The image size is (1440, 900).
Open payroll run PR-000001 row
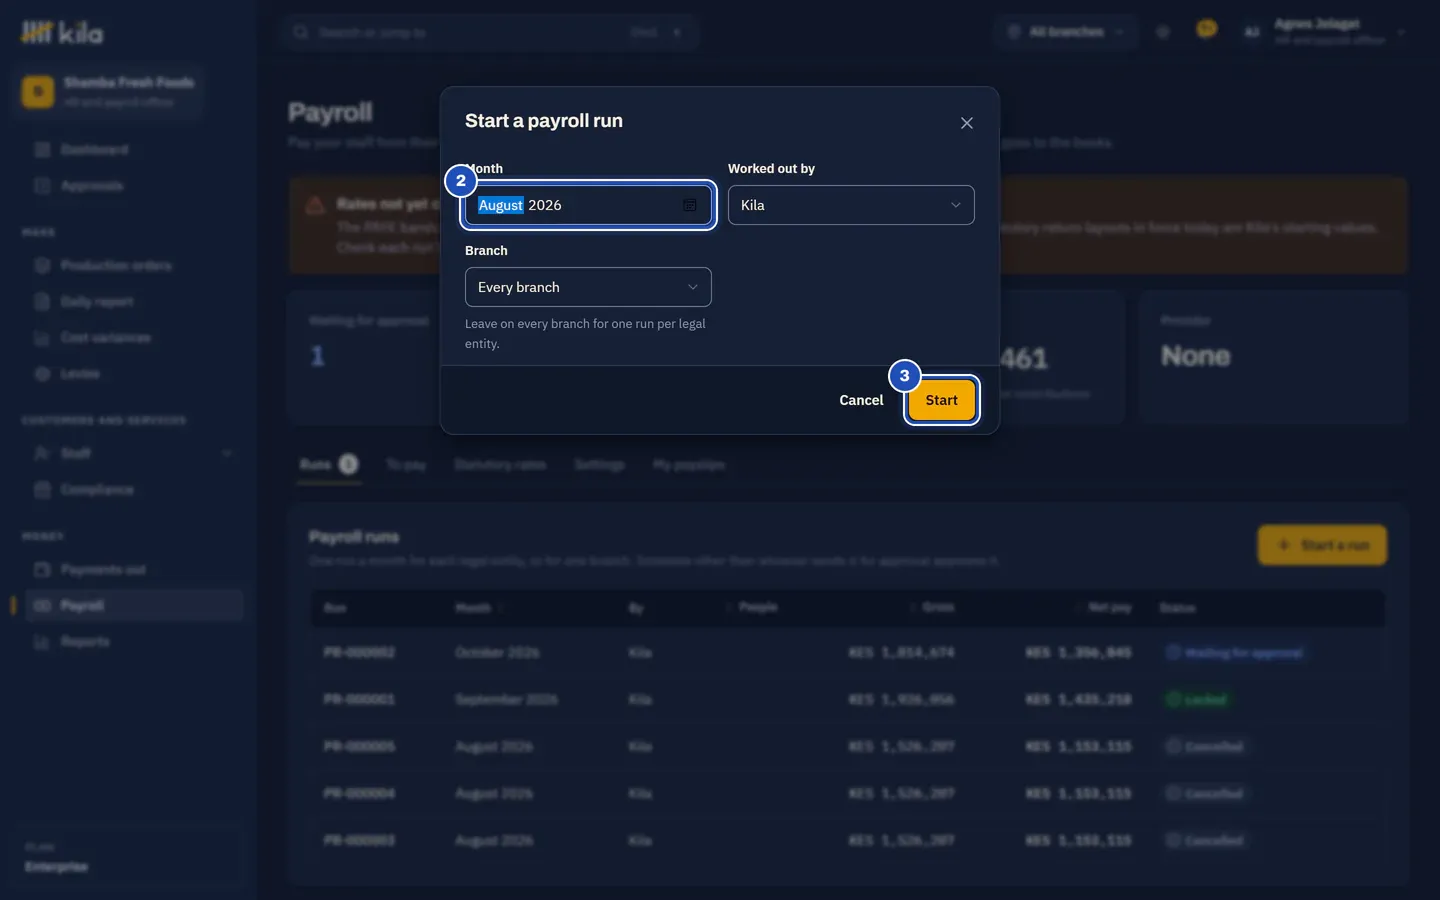pos(848,700)
